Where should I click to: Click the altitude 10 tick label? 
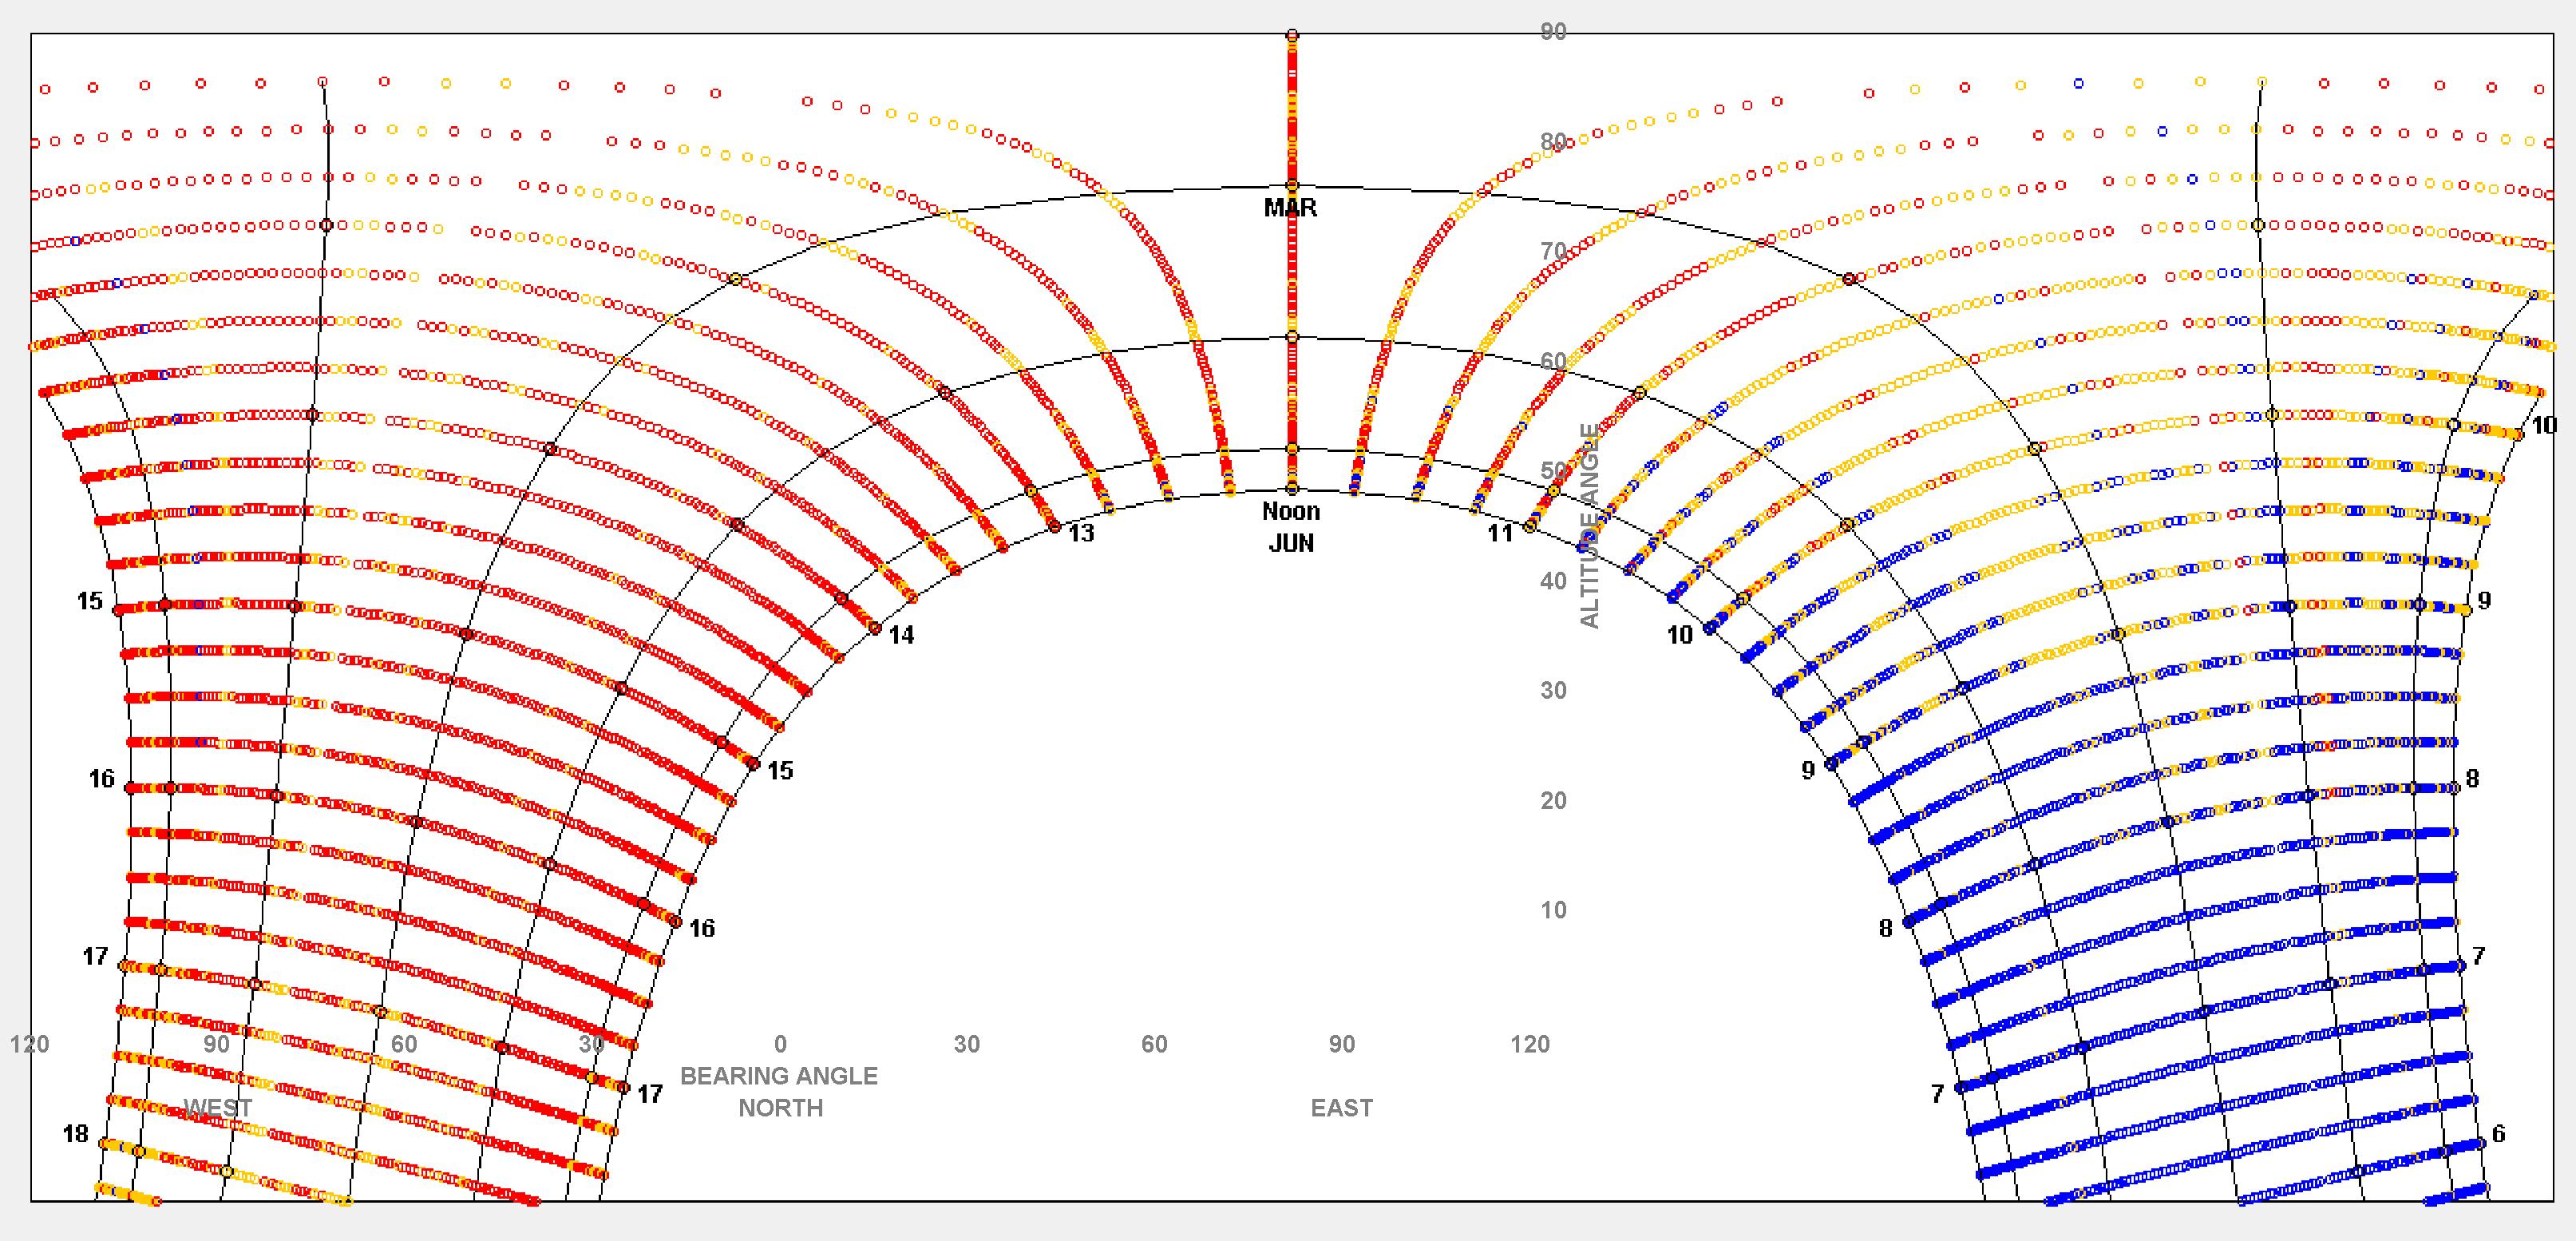point(1553,911)
